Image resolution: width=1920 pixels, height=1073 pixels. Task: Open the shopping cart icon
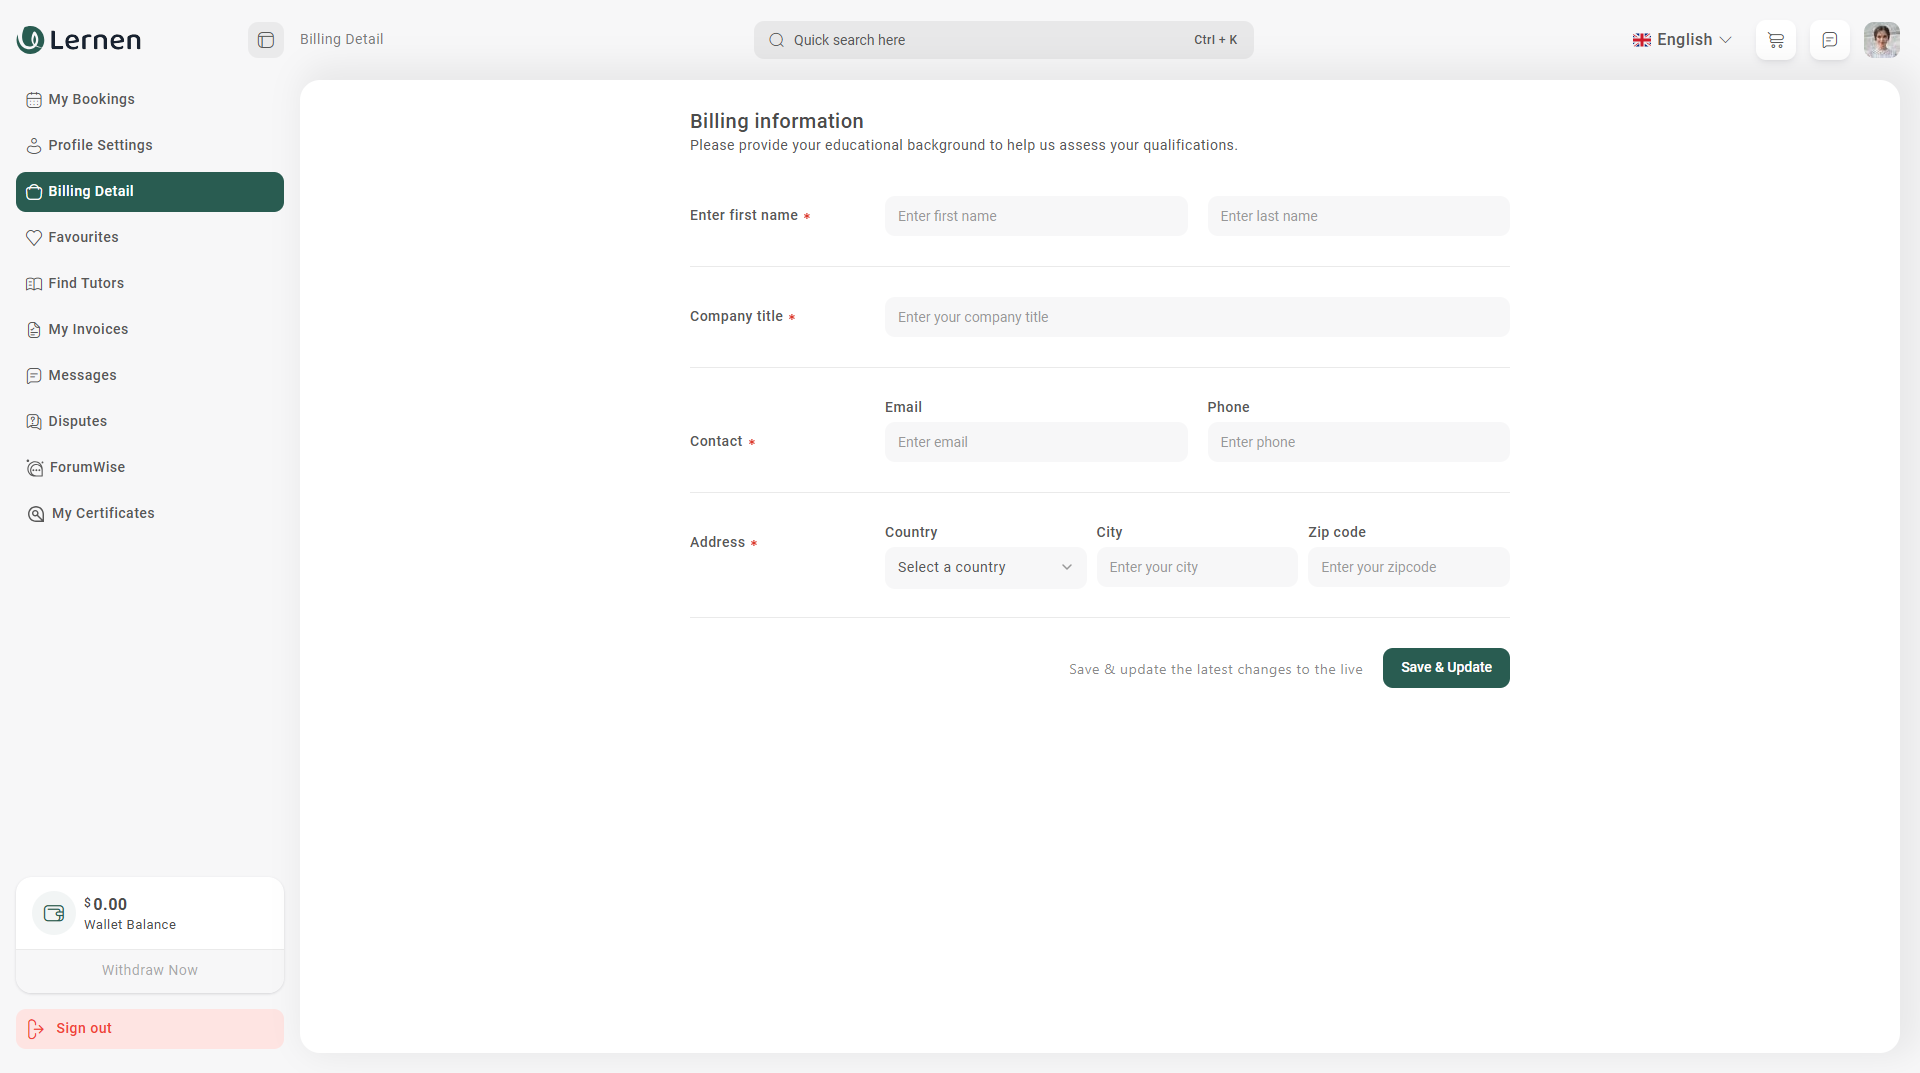tap(1775, 40)
